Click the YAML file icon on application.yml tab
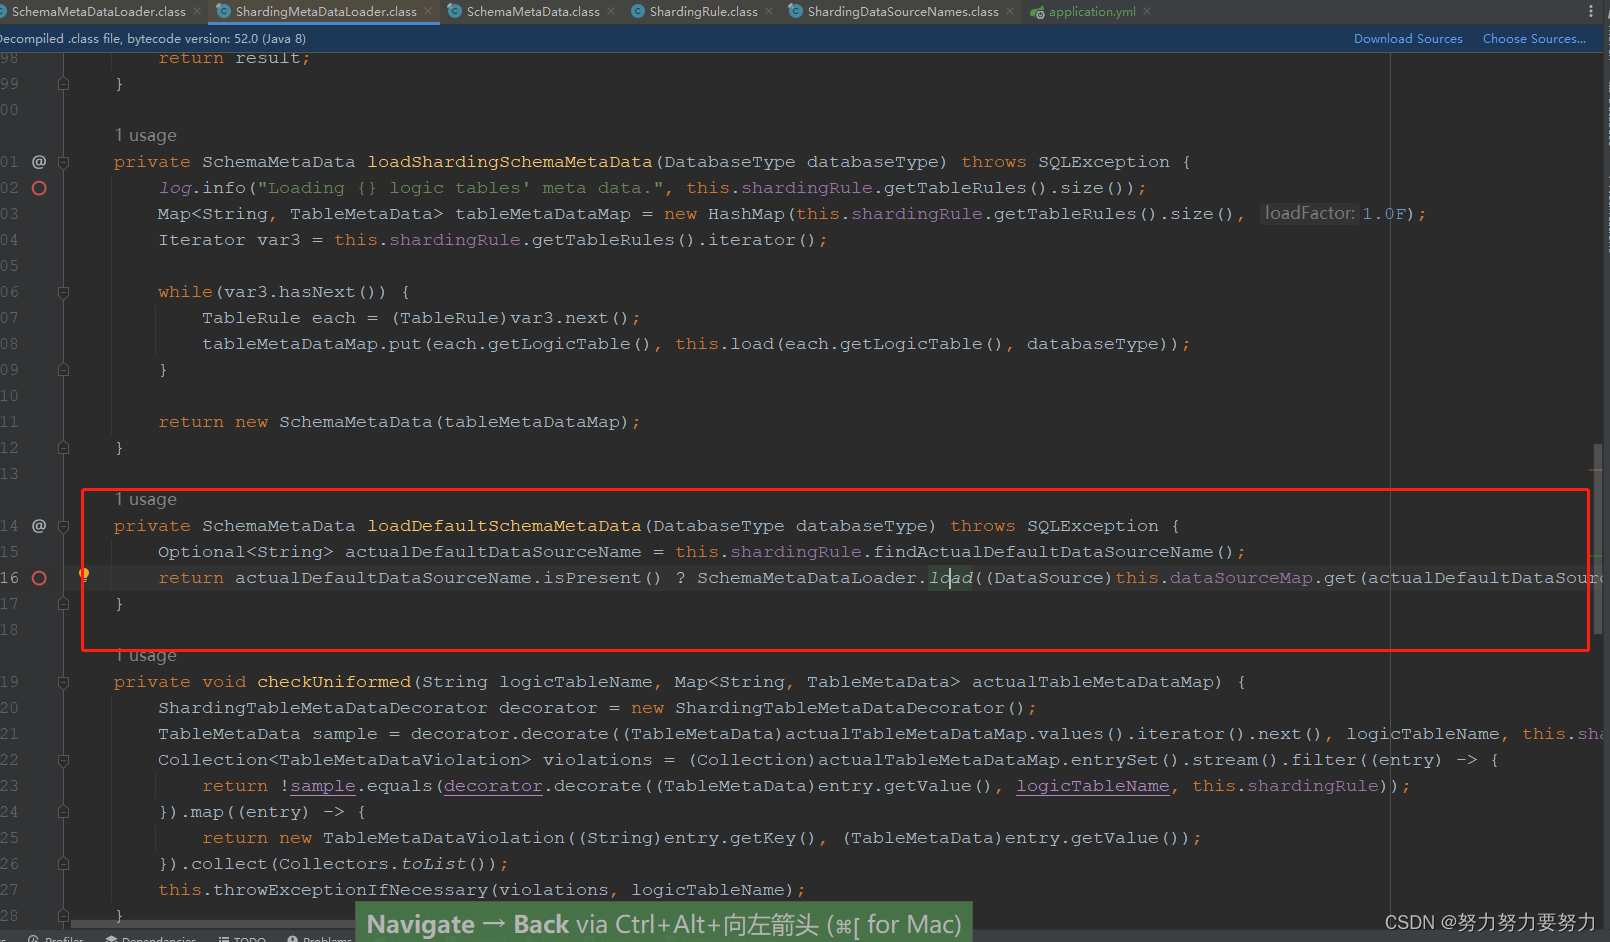This screenshot has height=942, width=1610. coord(1038,12)
